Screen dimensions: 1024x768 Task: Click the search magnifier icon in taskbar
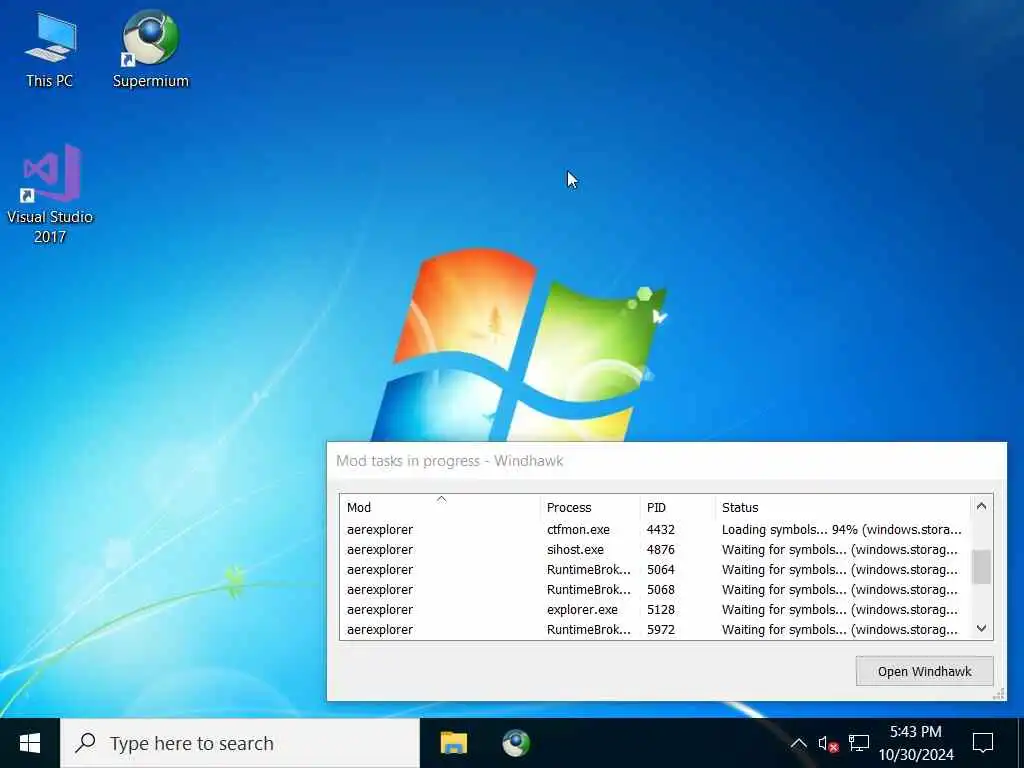pyautogui.click(x=86, y=743)
